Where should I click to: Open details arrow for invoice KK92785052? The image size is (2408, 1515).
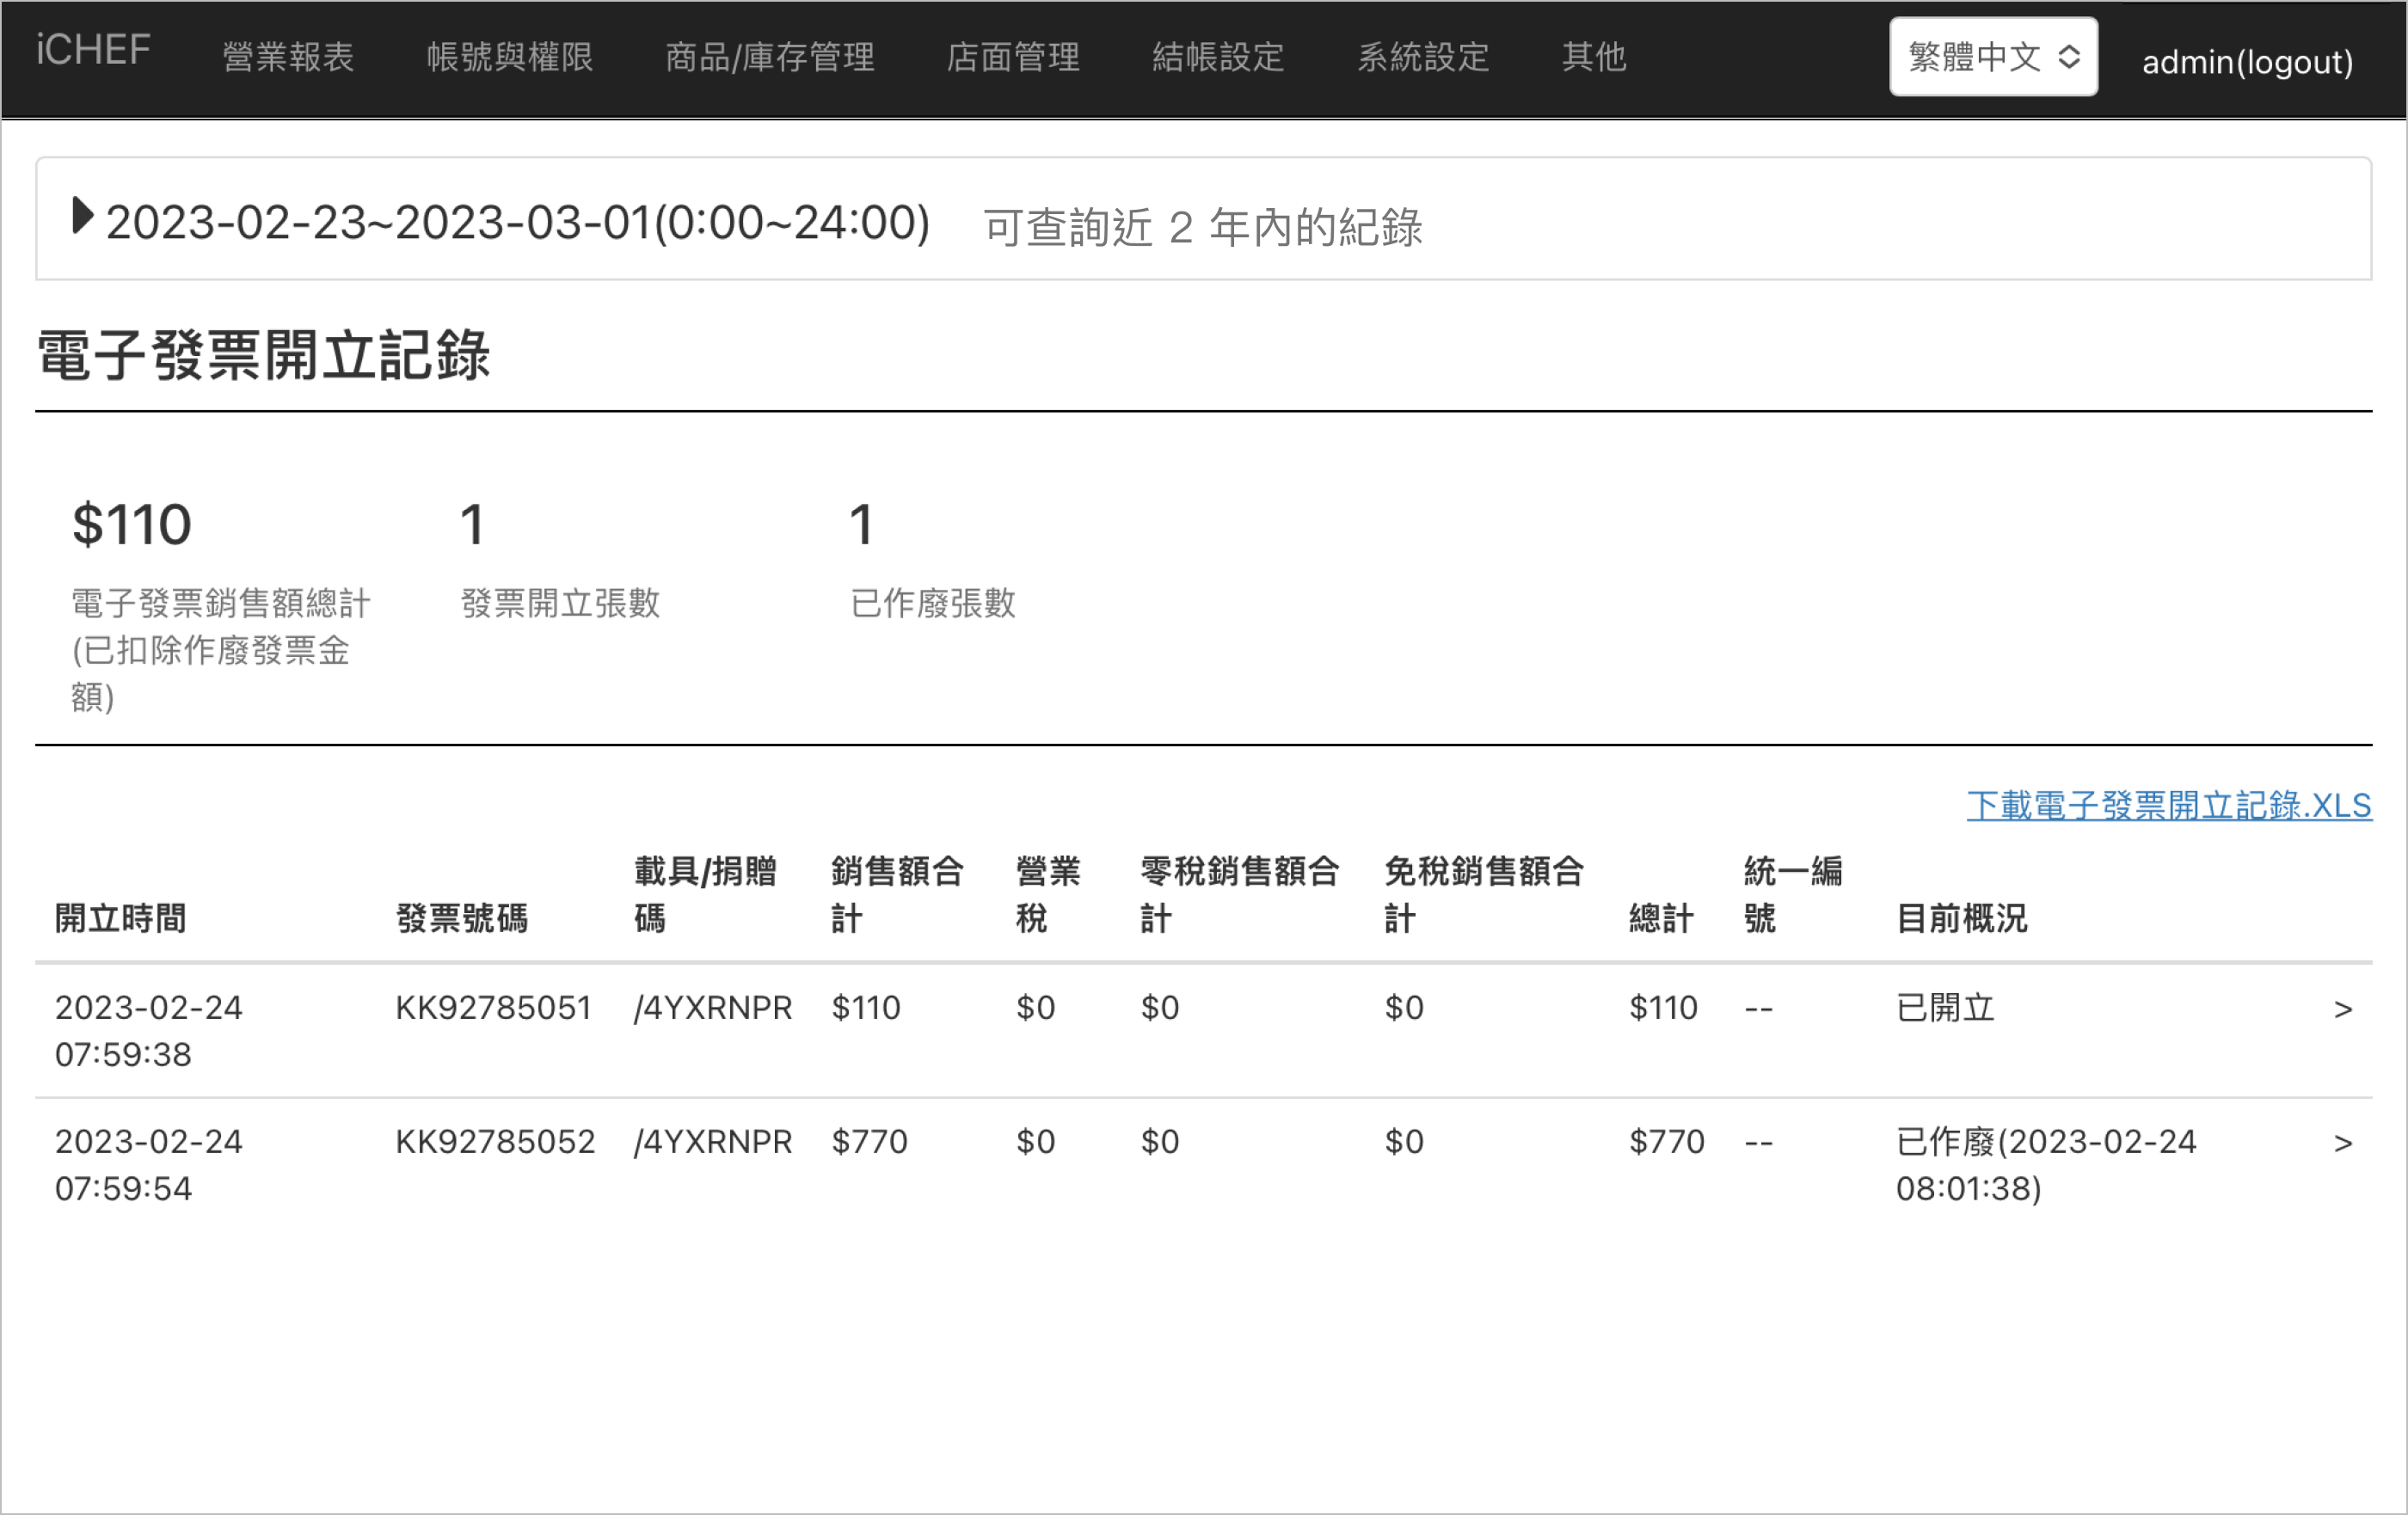coord(2342,1143)
